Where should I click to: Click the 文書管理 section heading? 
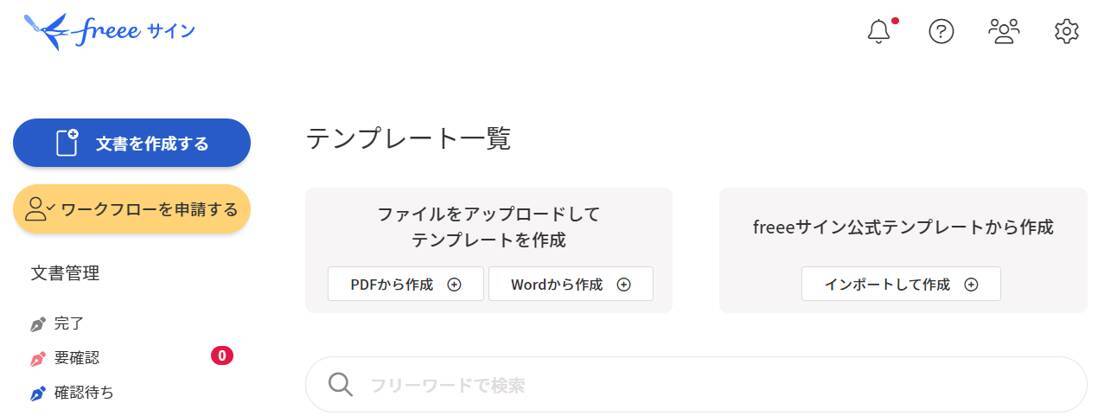pyautogui.click(x=66, y=273)
